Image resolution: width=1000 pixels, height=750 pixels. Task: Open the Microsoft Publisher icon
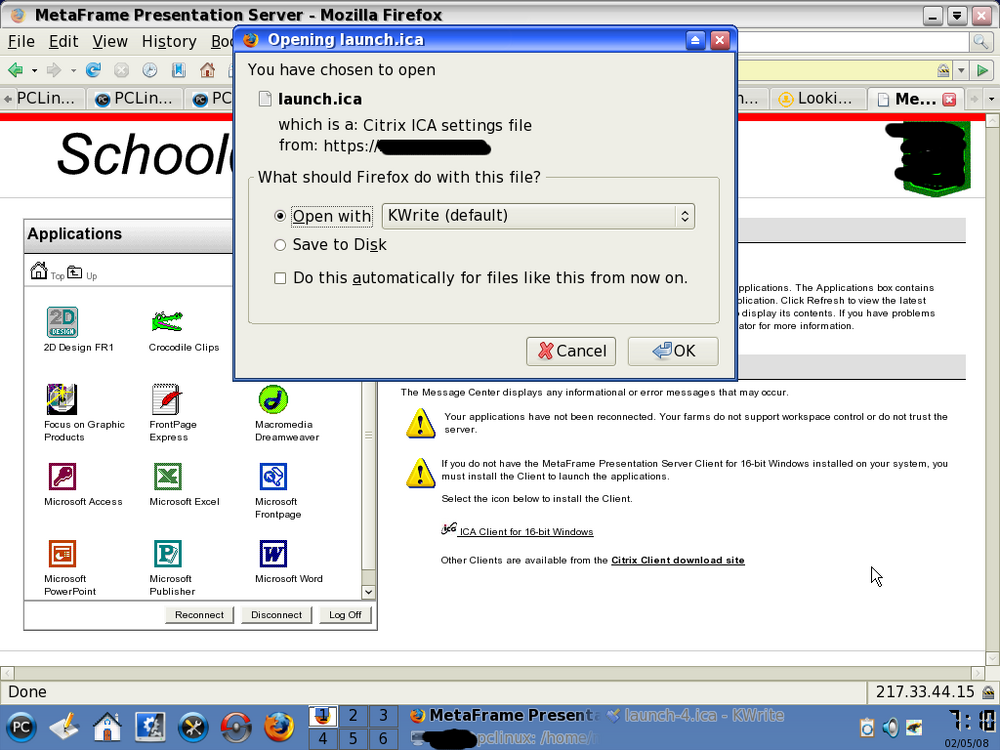coord(168,554)
